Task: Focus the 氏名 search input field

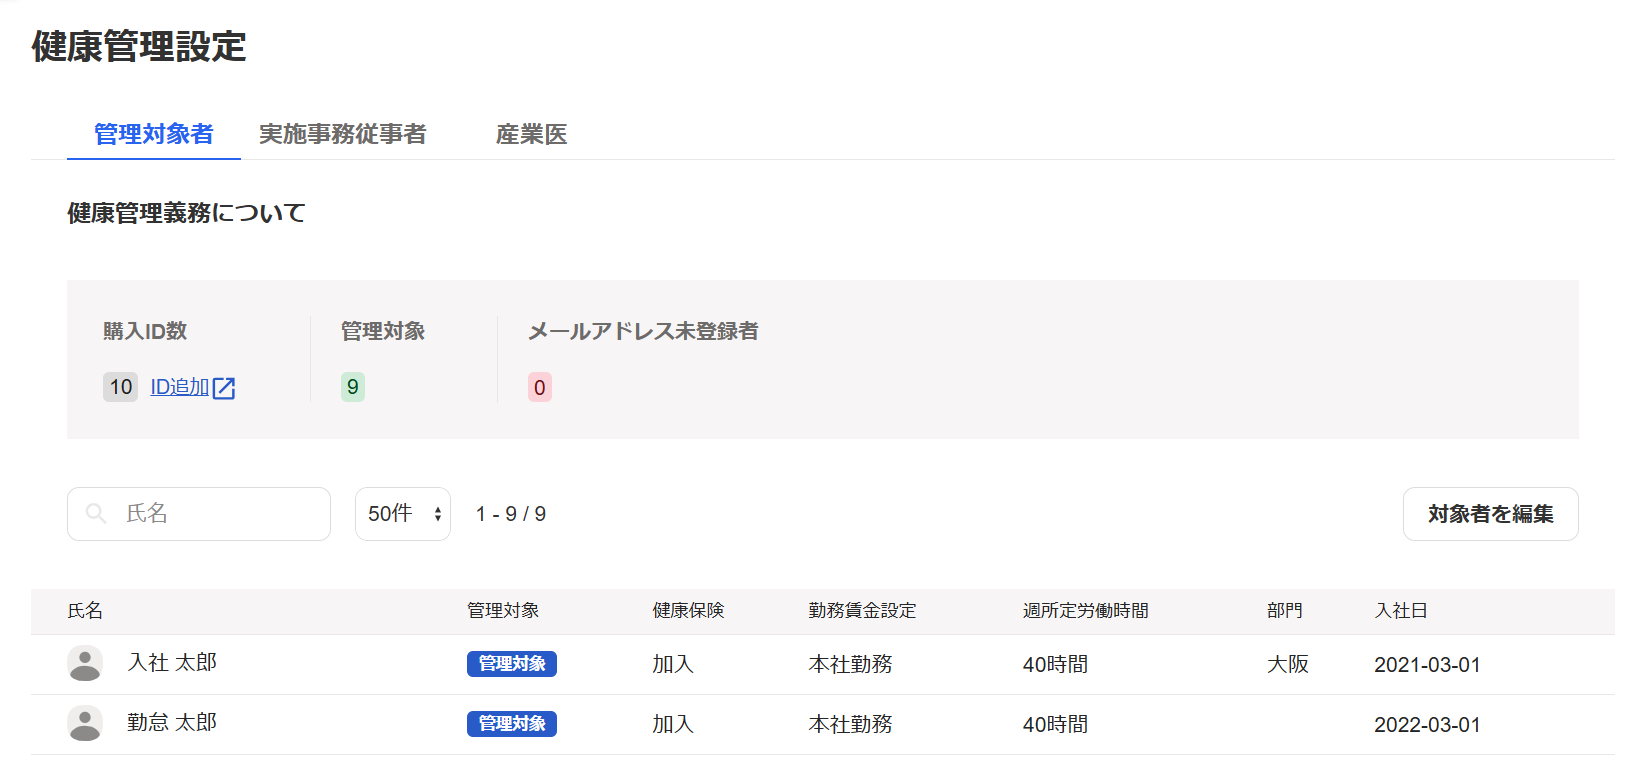Action: (x=199, y=514)
